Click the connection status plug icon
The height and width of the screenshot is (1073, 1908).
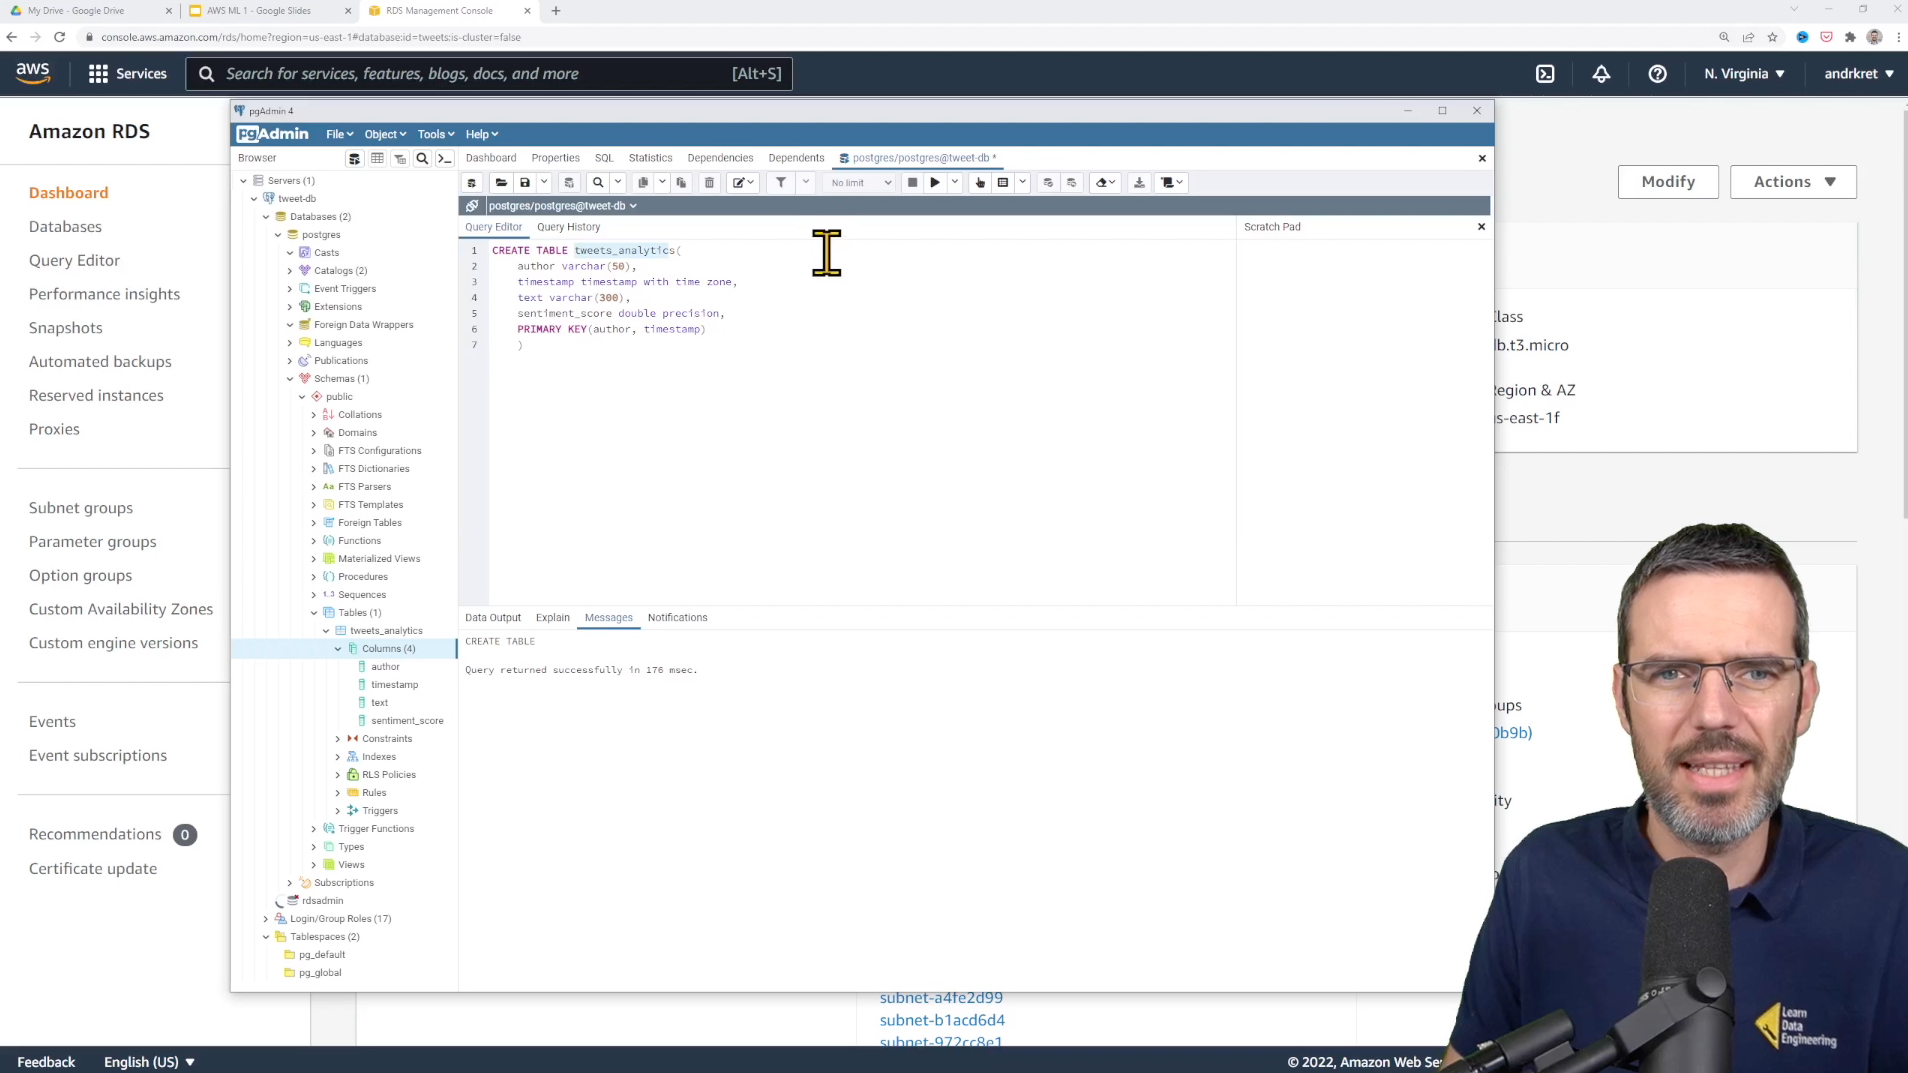472,206
